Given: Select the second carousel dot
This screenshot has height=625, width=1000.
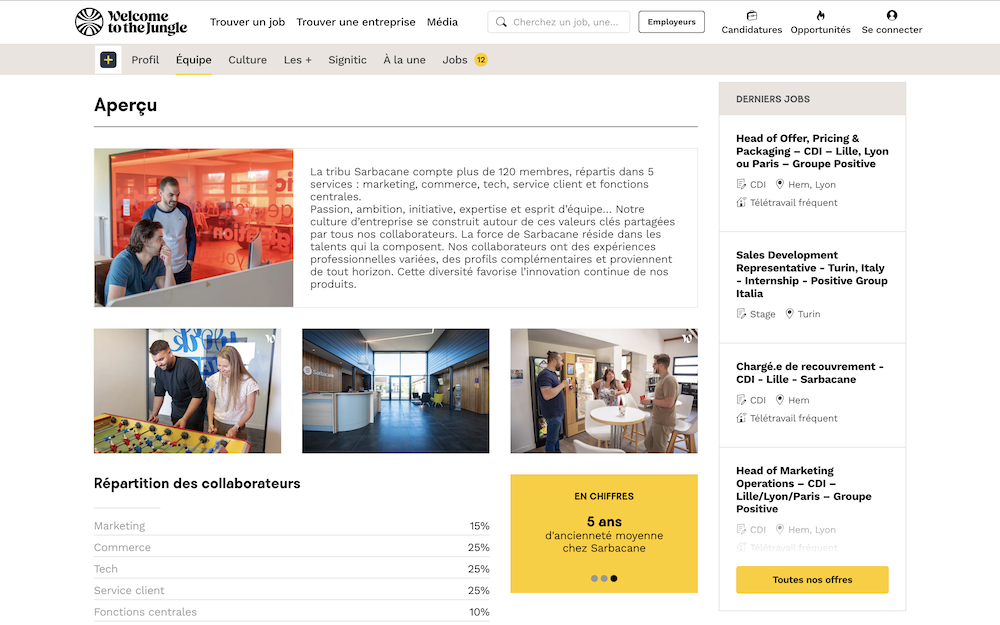Looking at the screenshot, I should point(604,578).
